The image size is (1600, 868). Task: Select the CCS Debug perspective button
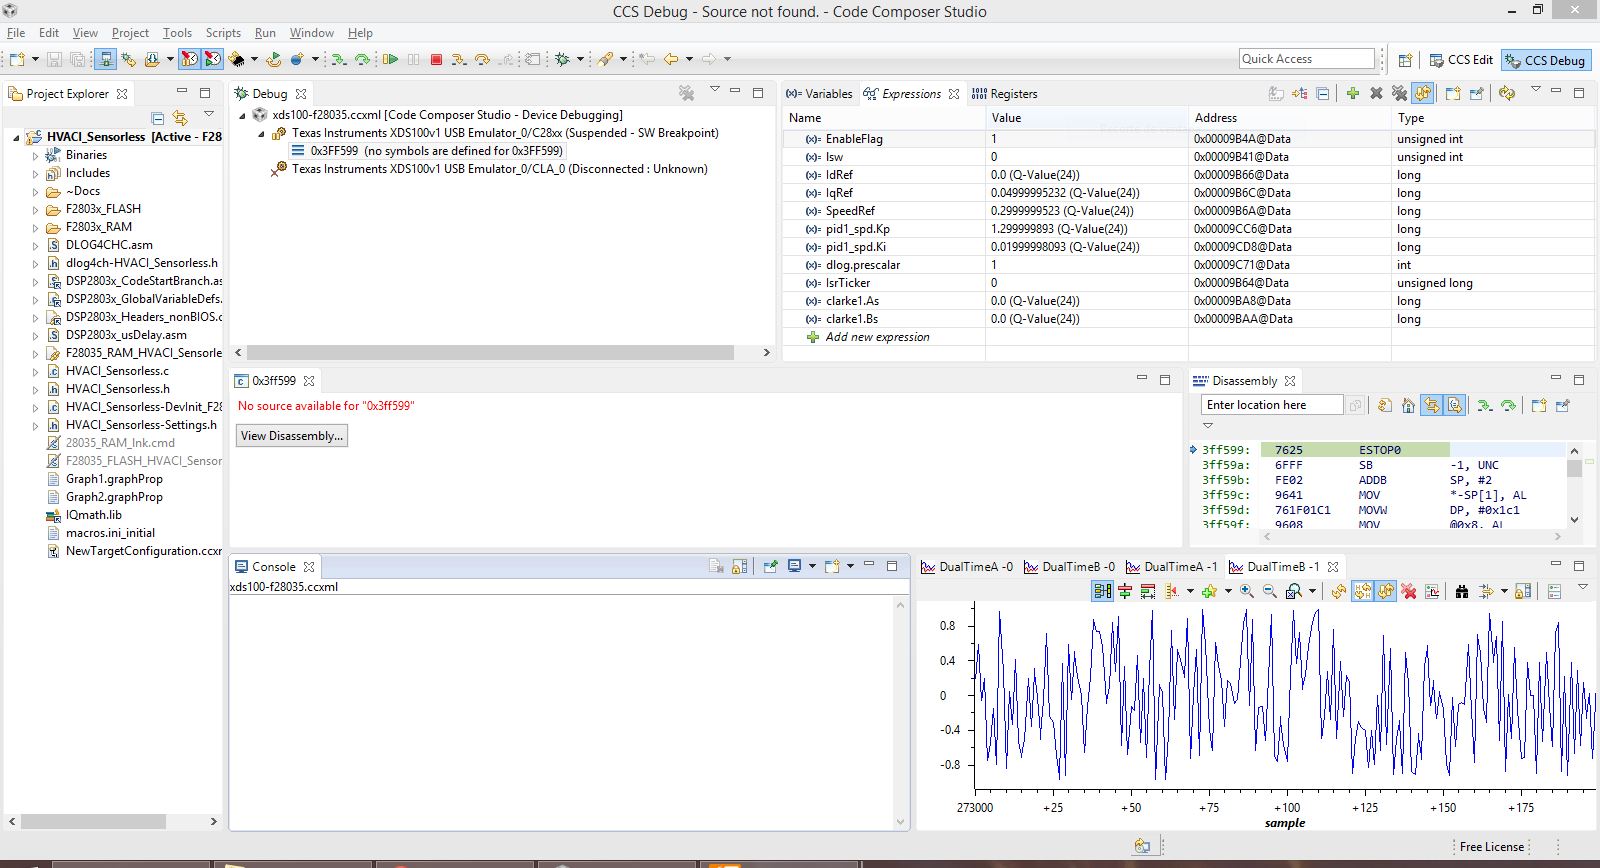tap(1546, 60)
